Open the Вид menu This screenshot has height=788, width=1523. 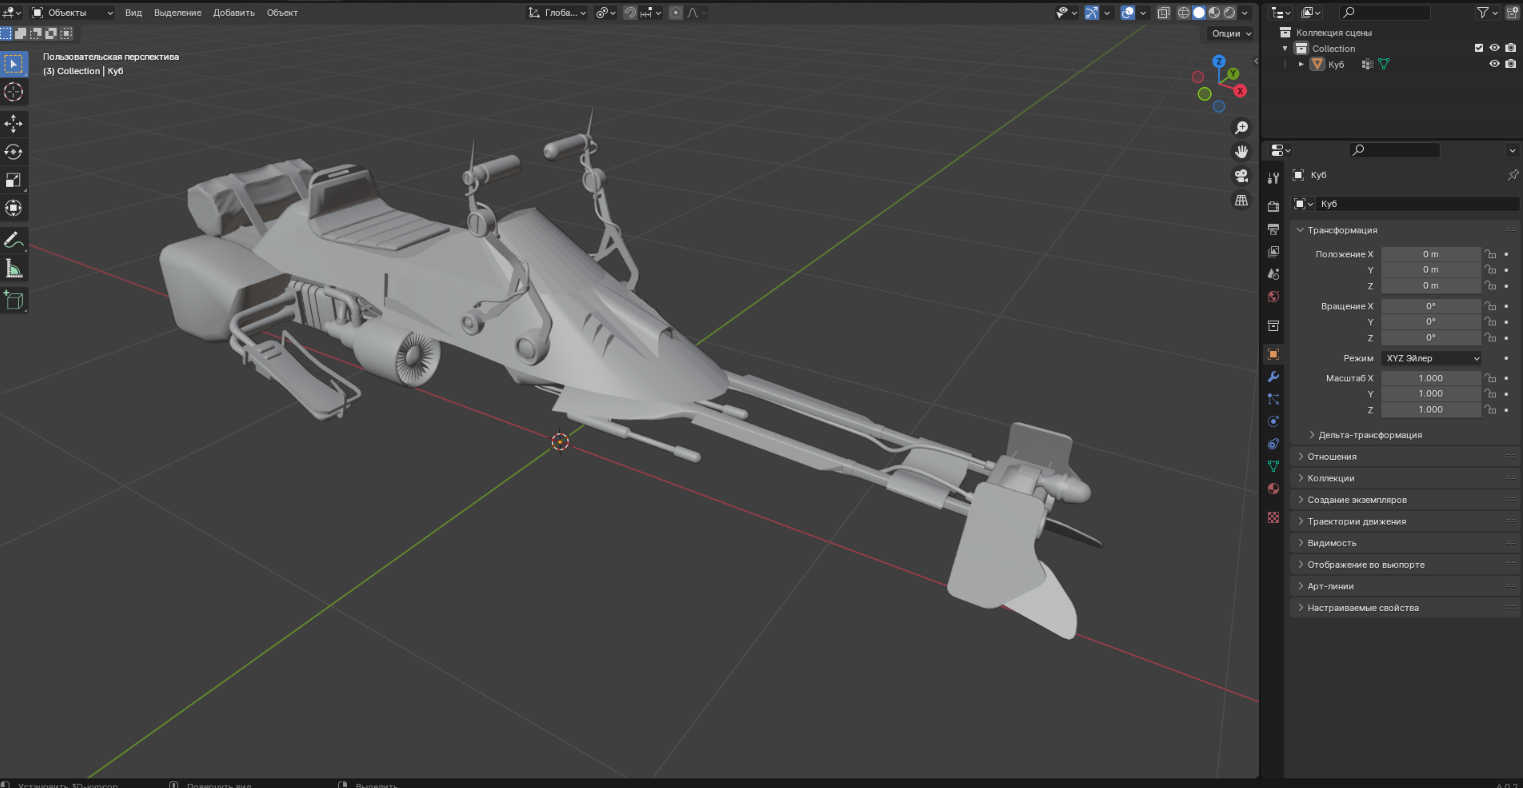(133, 13)
